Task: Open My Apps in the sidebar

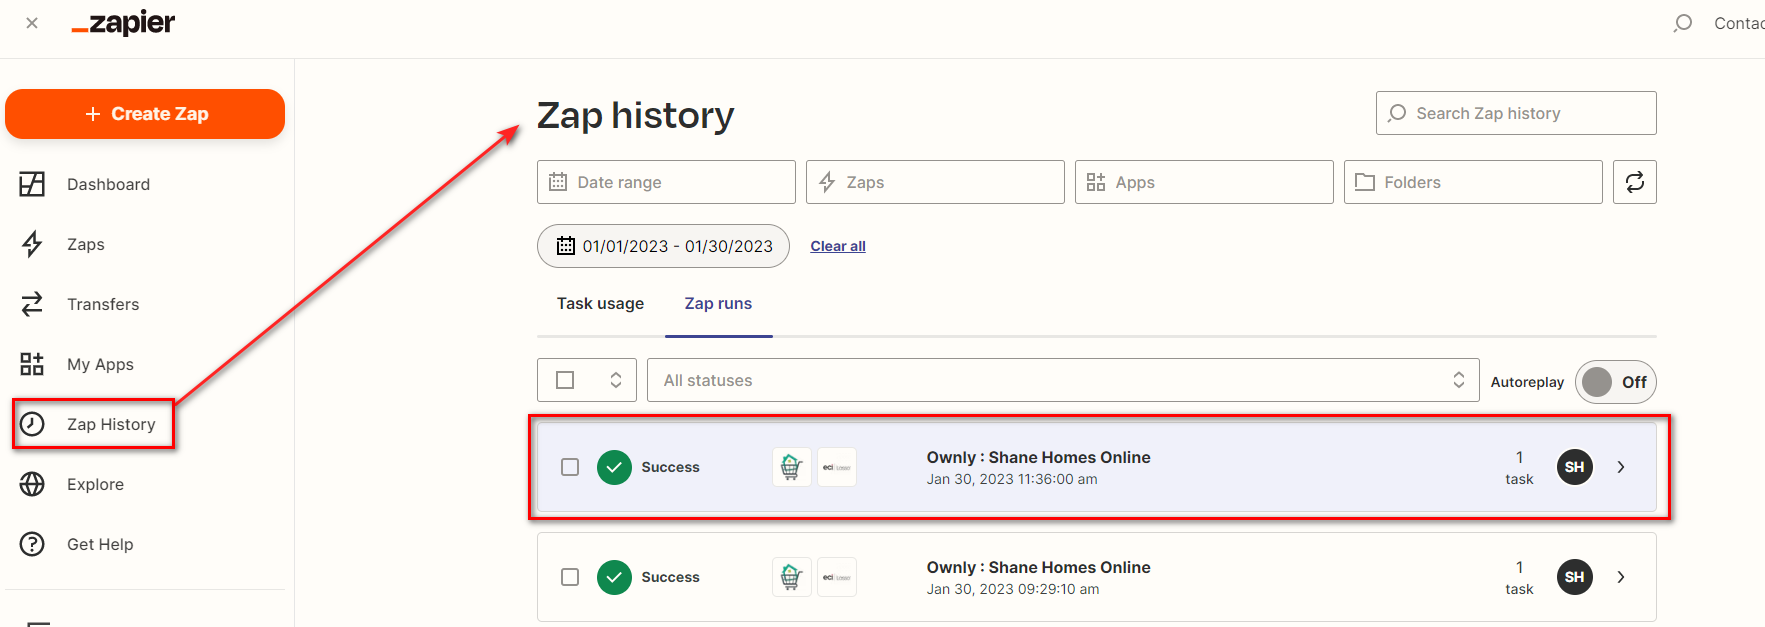Action: 100,364
